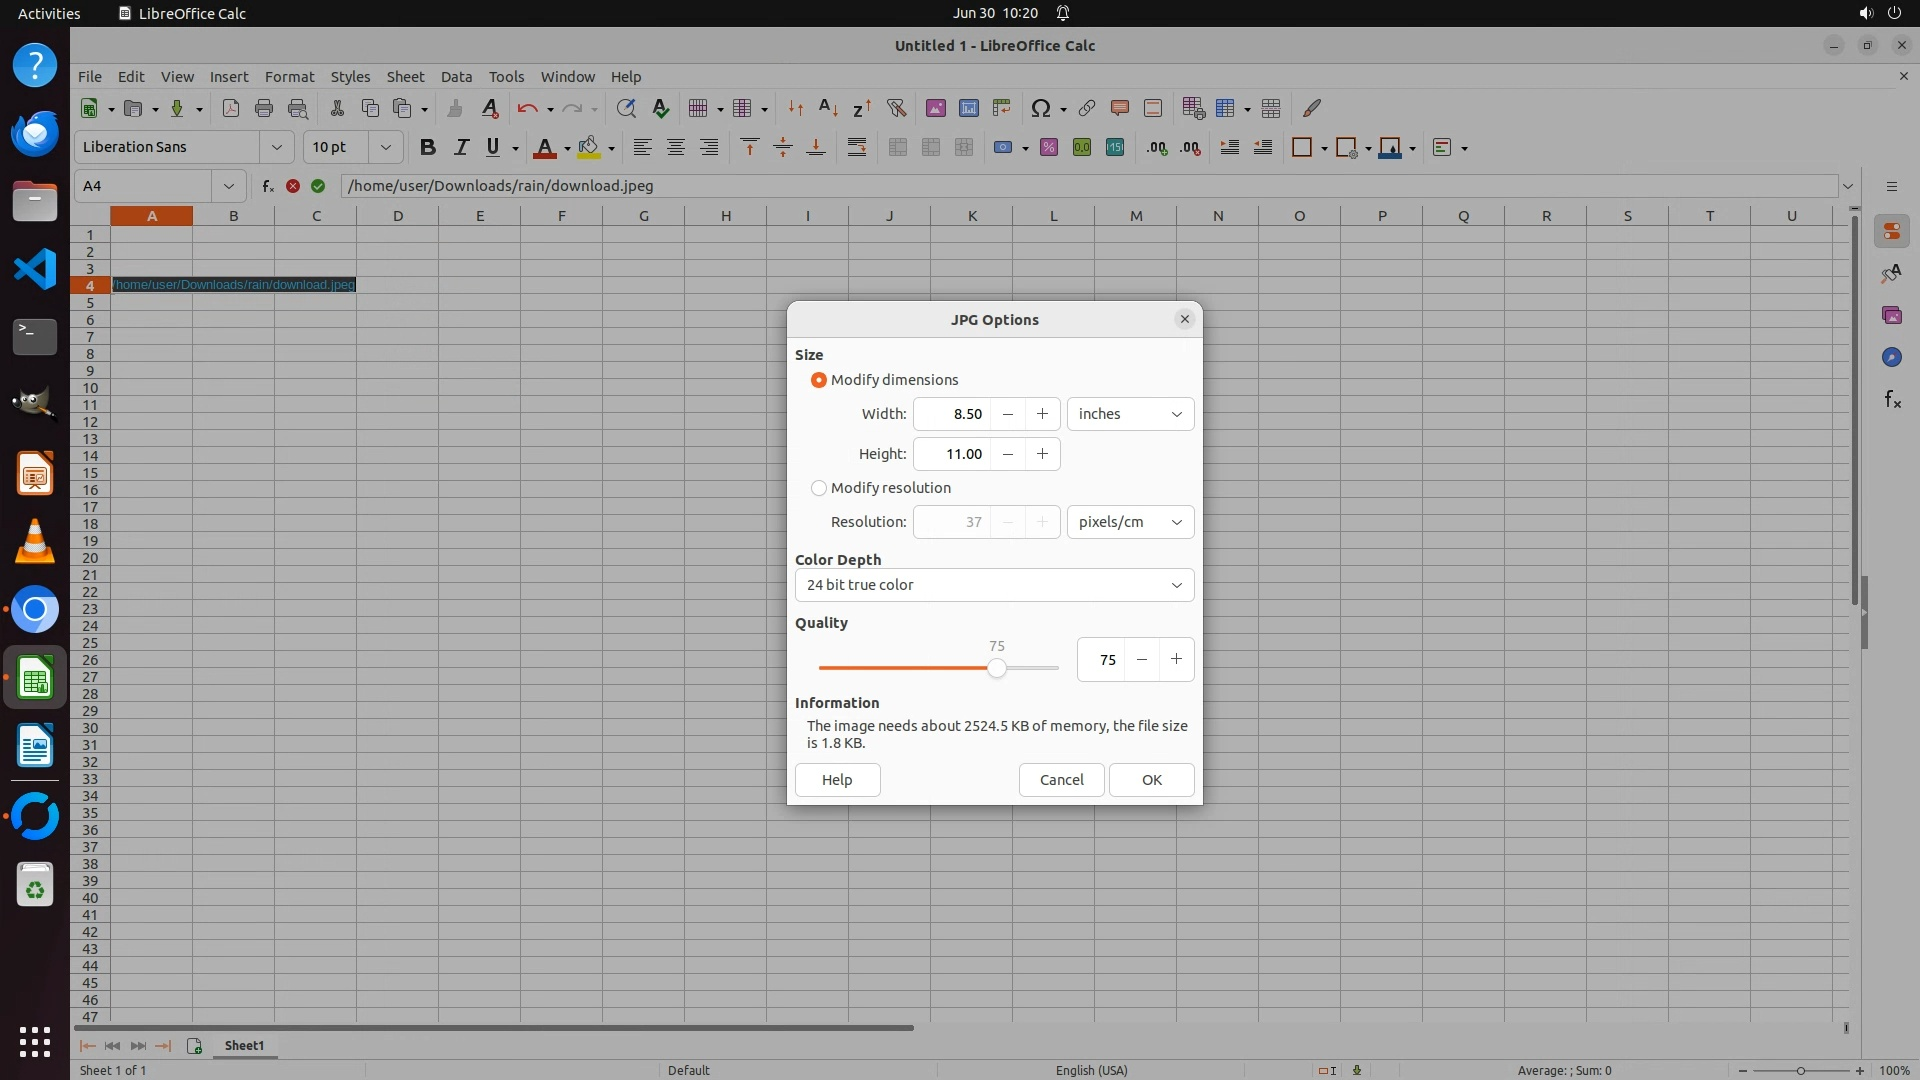The image size is (1920, 1080).
Task: Select the Modify dimensions radio button
Action: pyautogui.click(x=819, y=380)
